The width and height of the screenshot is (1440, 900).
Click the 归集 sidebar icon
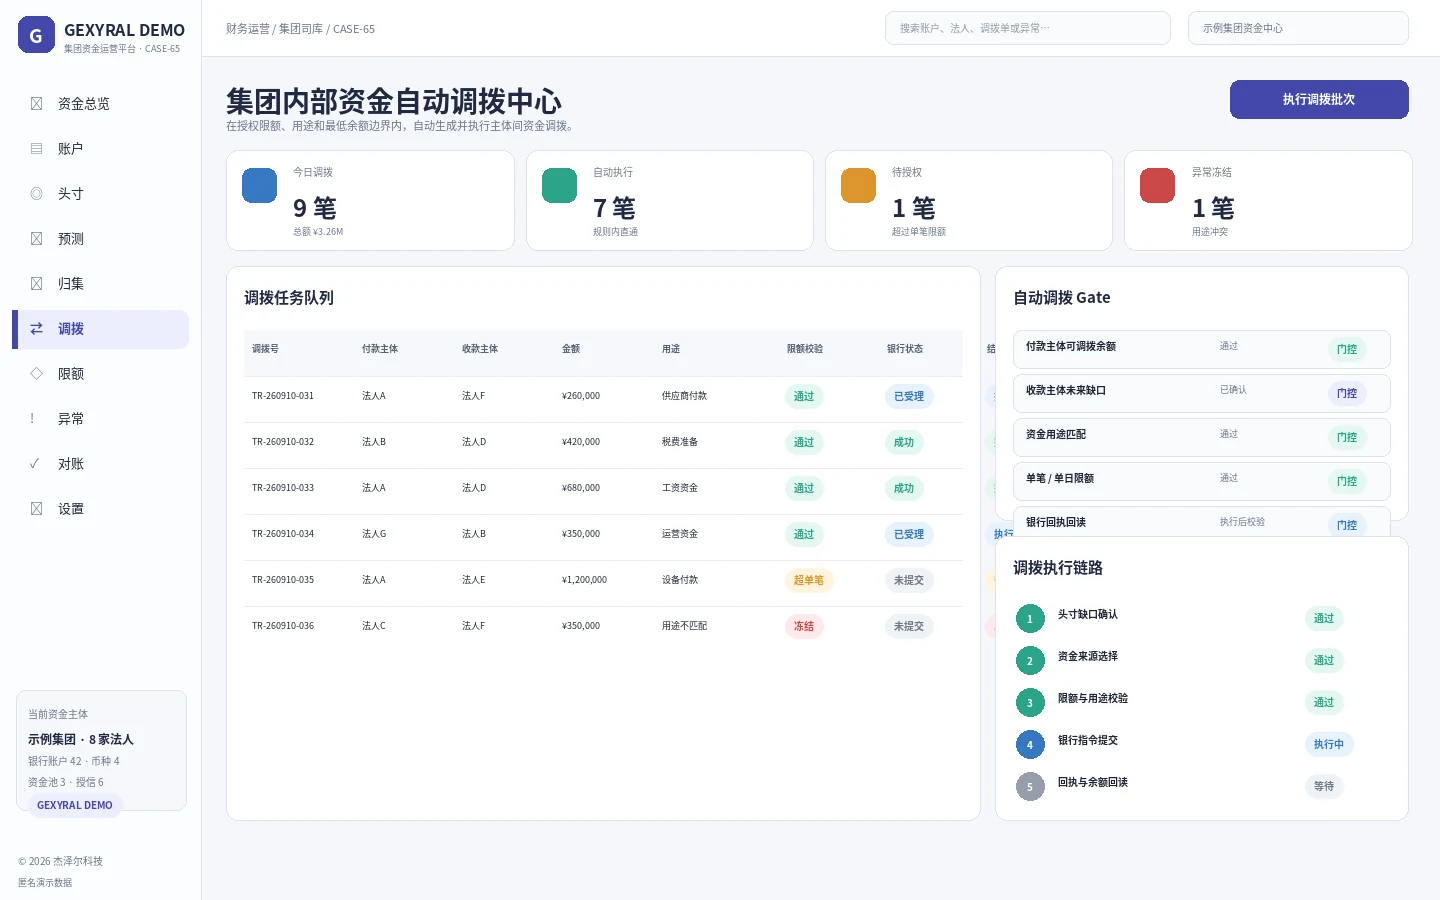tap(36, 284)
